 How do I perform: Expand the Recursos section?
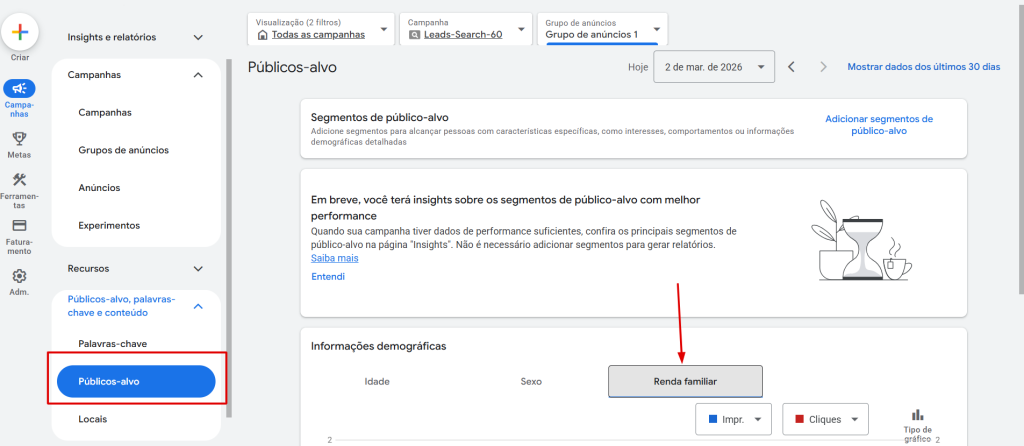[x=198, y=268]
